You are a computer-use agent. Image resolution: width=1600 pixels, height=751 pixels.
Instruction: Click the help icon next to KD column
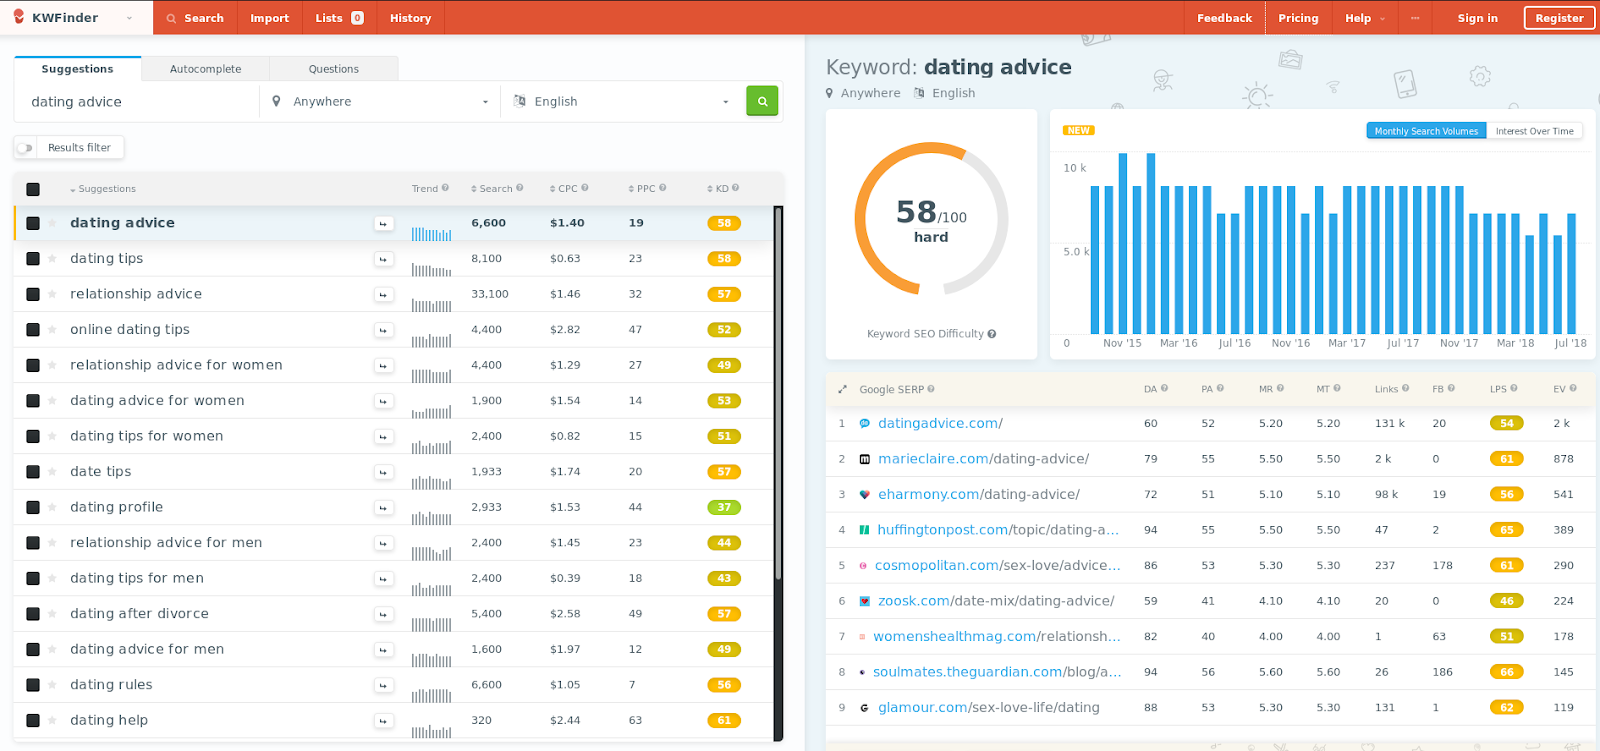tap(735, 188)
